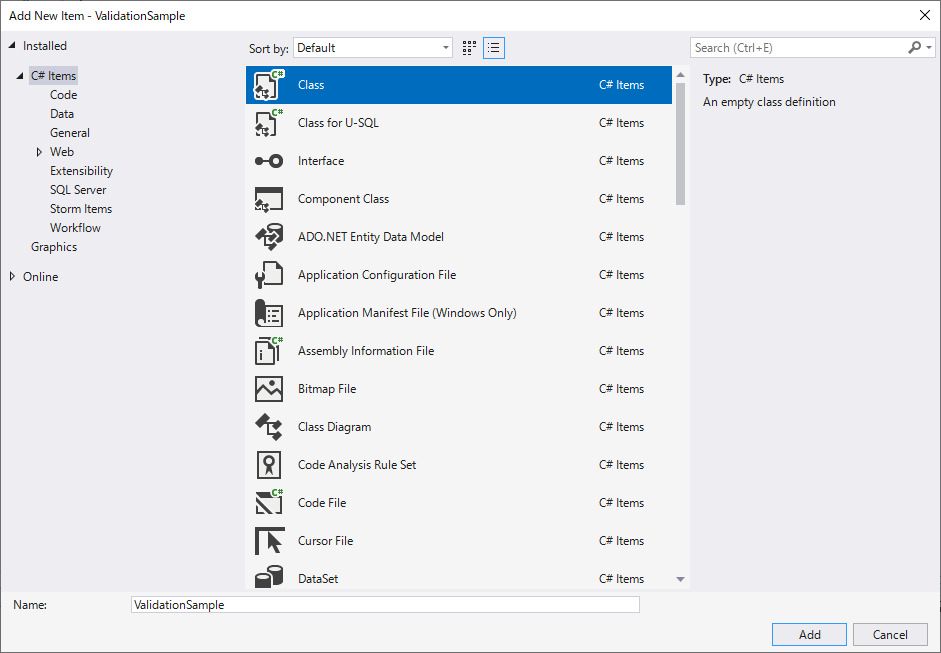The image size is (941, 653).
Task: Click the Code File label
Action: tap(322, 503)
